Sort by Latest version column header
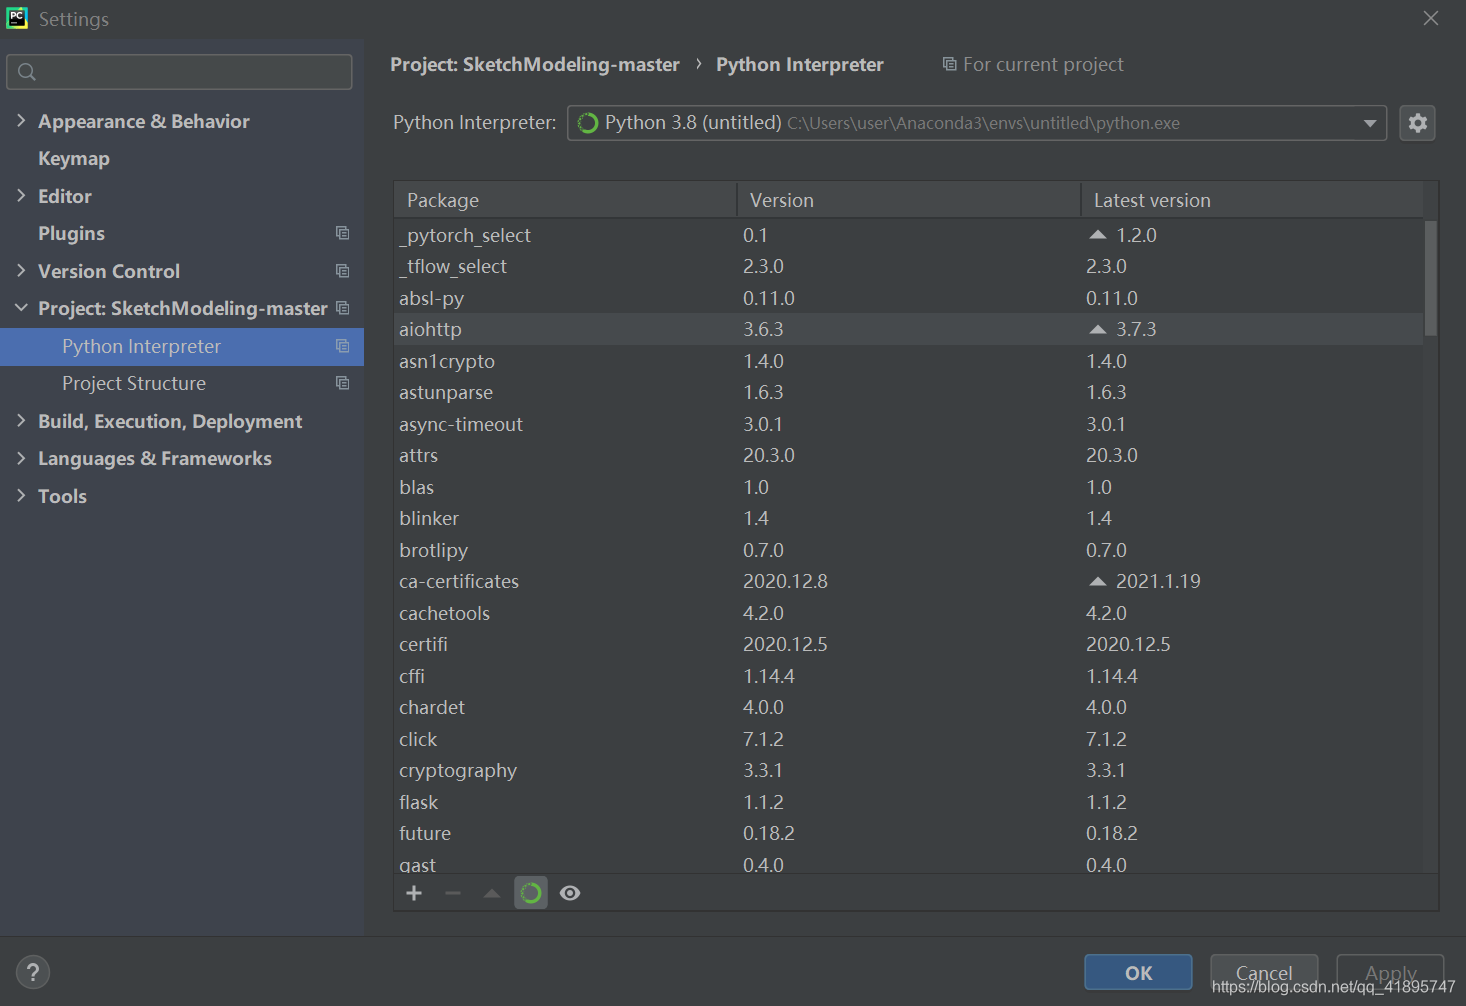 pos(1252,200)
